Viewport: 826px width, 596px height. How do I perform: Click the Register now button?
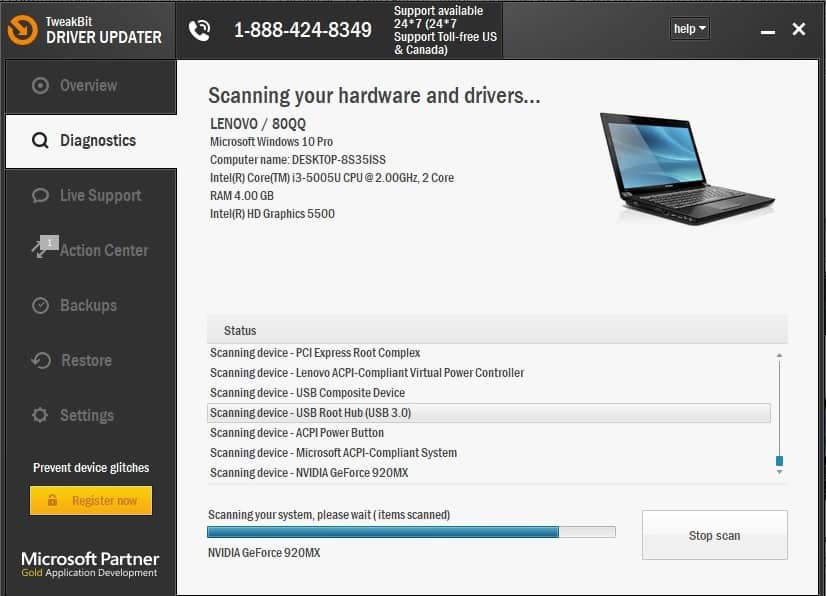pyautogui.click(x=91, y=500)
